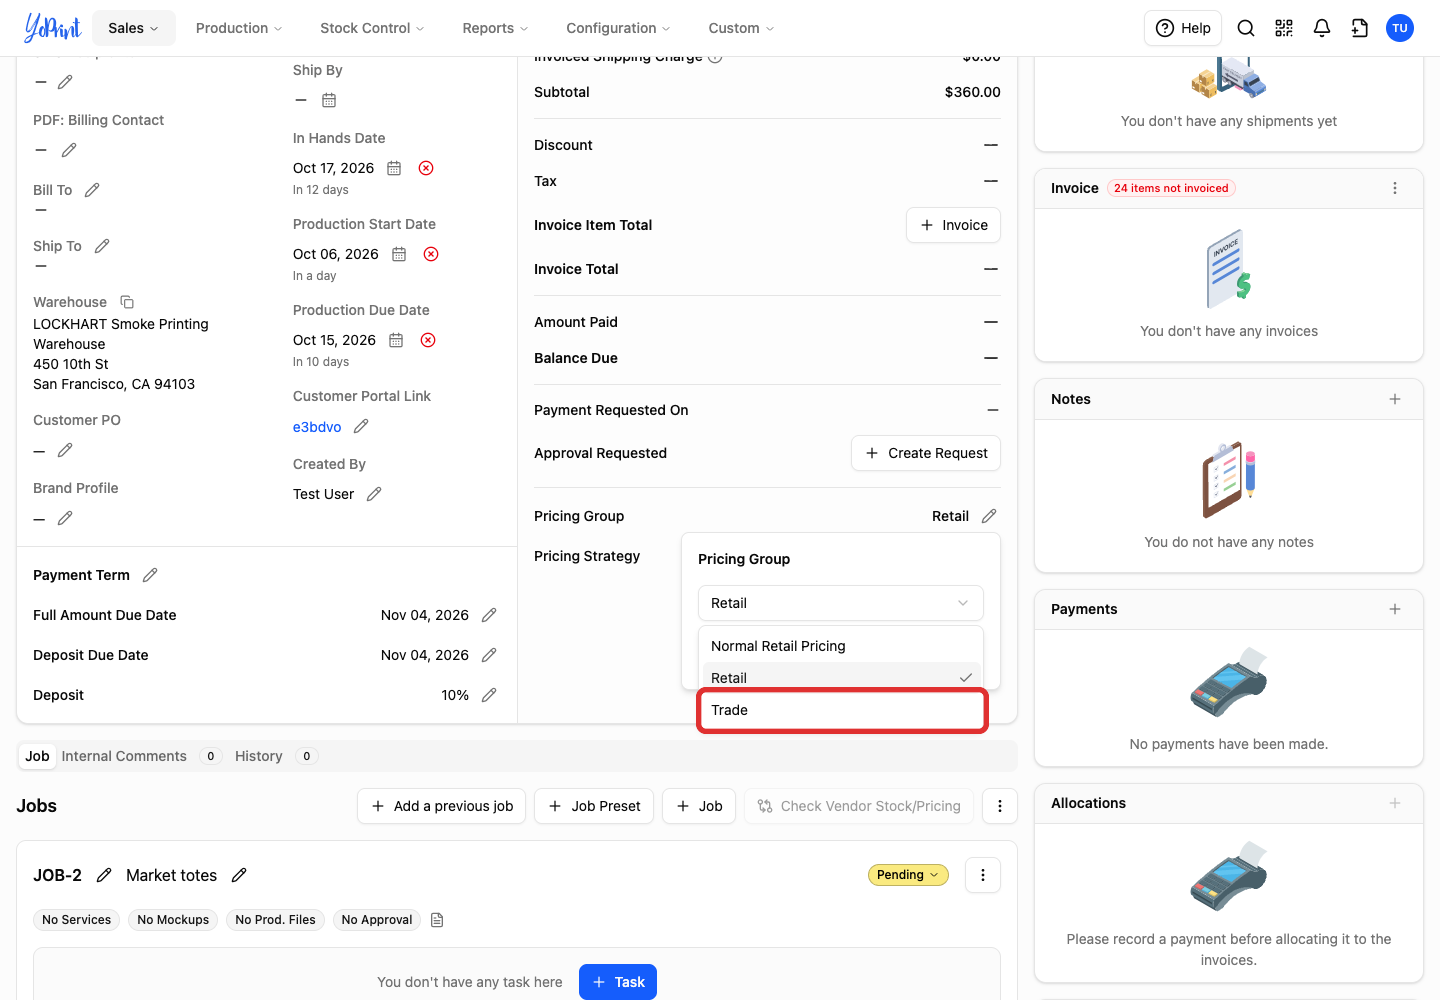
Task: Open the Sales menu
Action: 134,28
